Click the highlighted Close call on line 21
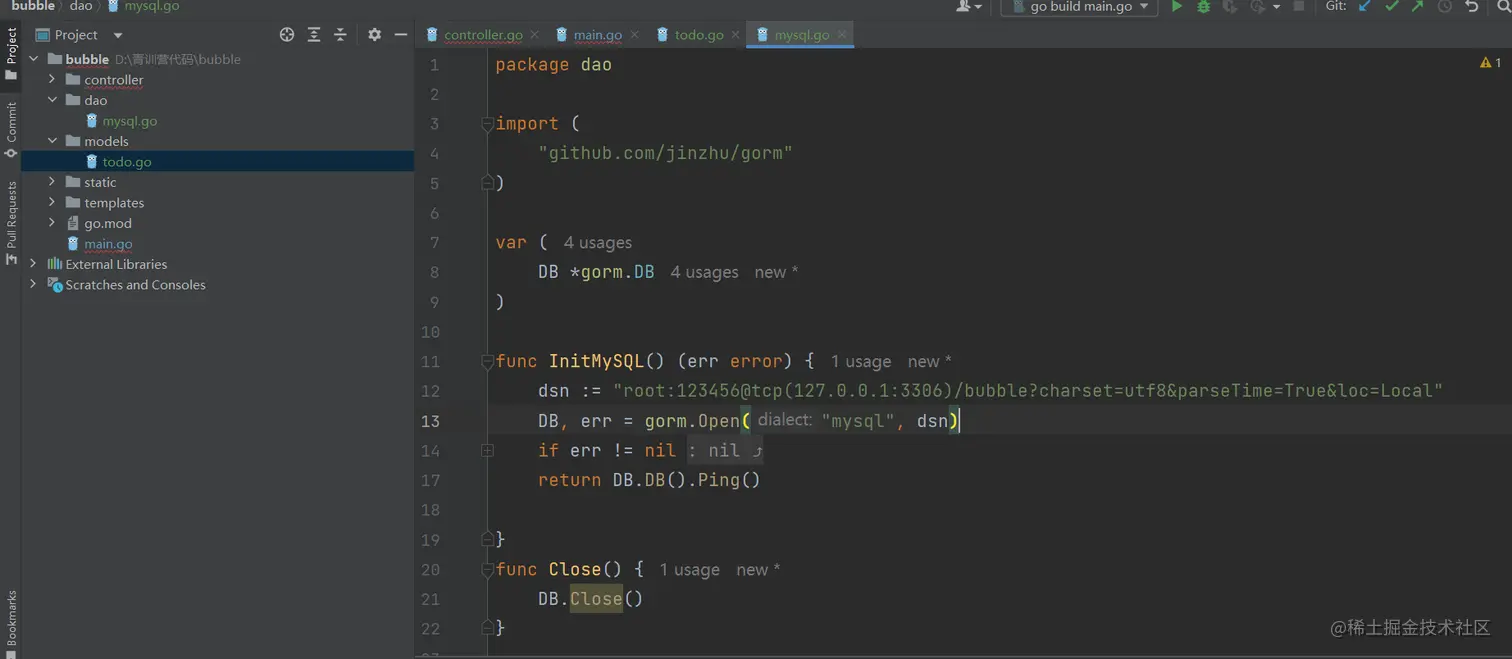Image resolution: width=1512 pixels, height=659 pixels. click(x=596, y=599)
